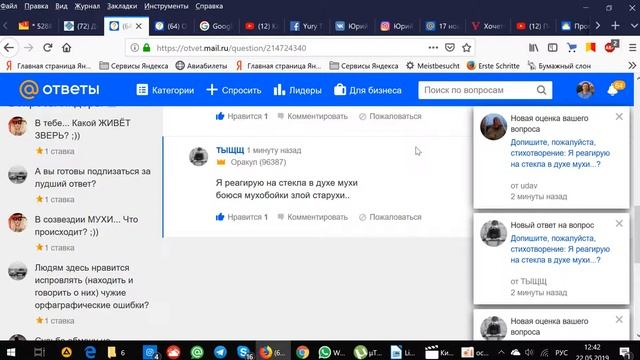Go back with the browser back arrow
This screenshot has width=640, height=360.
click(9, 48)
